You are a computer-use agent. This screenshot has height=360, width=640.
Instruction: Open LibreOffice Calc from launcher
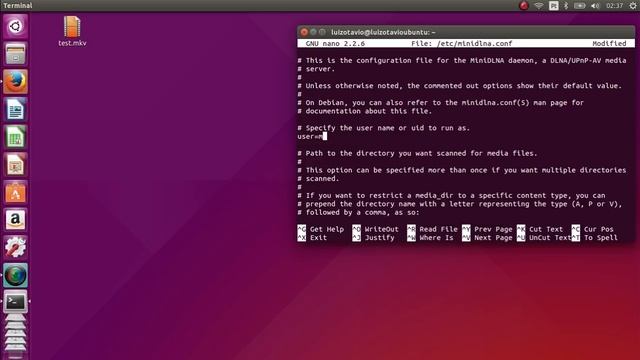[x=16, y=137]
